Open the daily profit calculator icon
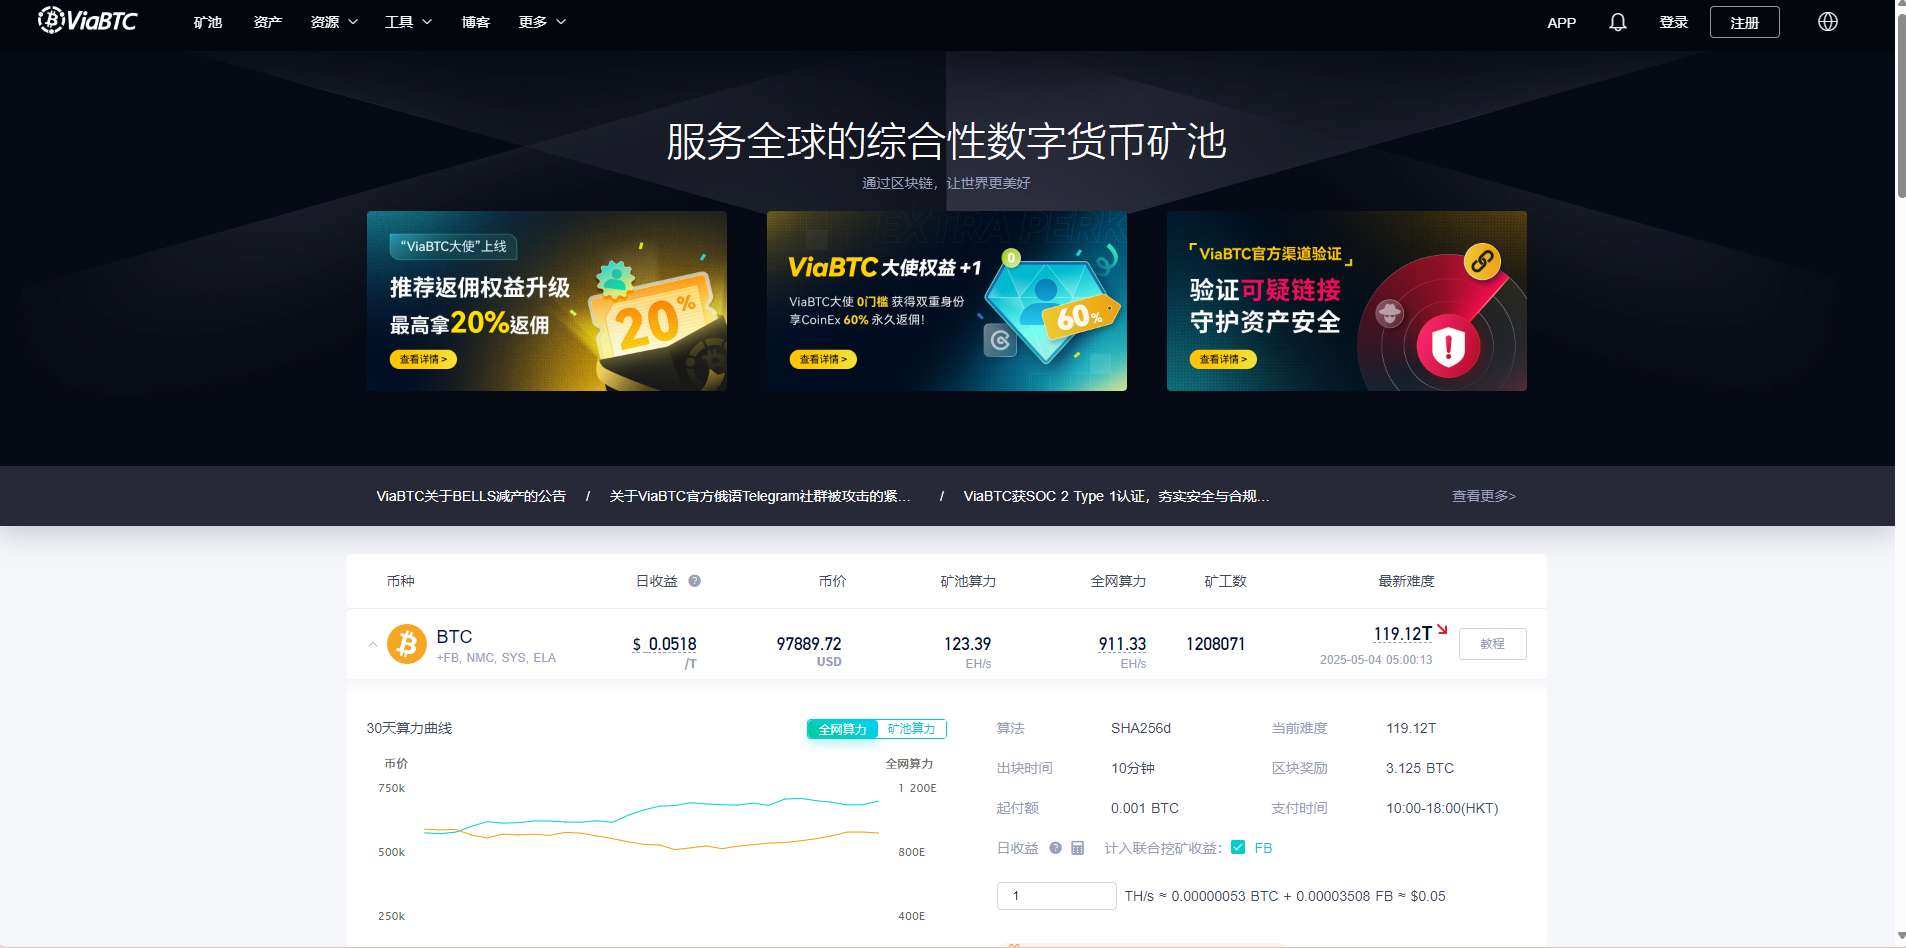 point(1078,847)
